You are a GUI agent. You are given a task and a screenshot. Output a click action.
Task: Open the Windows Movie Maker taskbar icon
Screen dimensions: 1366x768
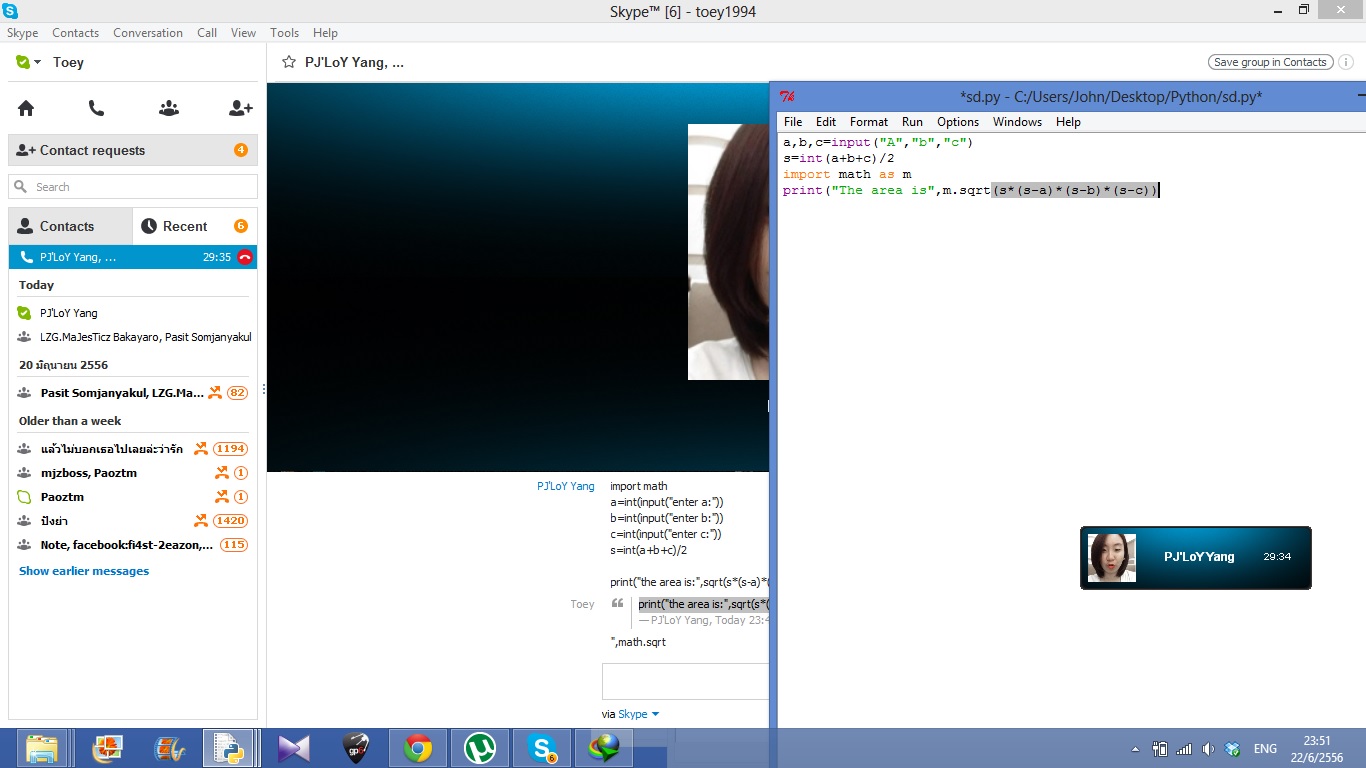169,748
